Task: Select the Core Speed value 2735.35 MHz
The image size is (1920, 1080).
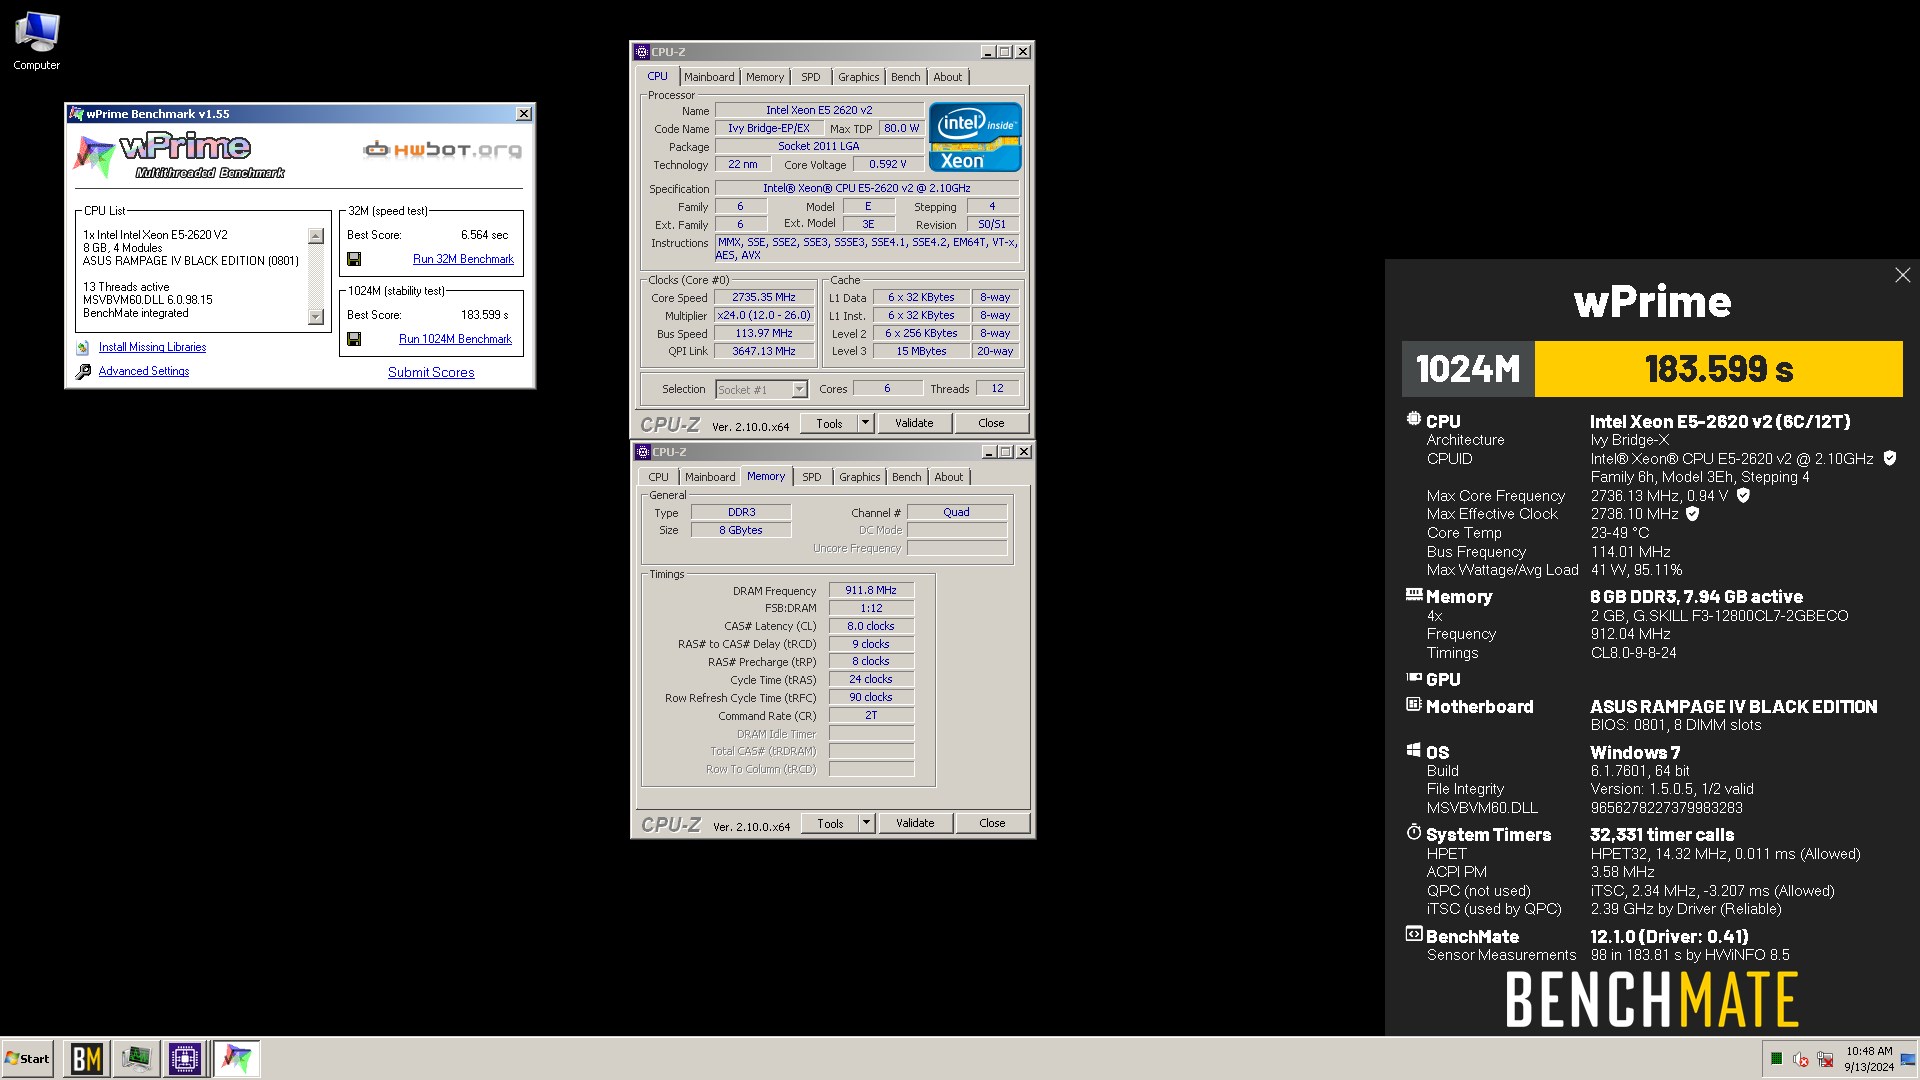Action: point(763,297)
